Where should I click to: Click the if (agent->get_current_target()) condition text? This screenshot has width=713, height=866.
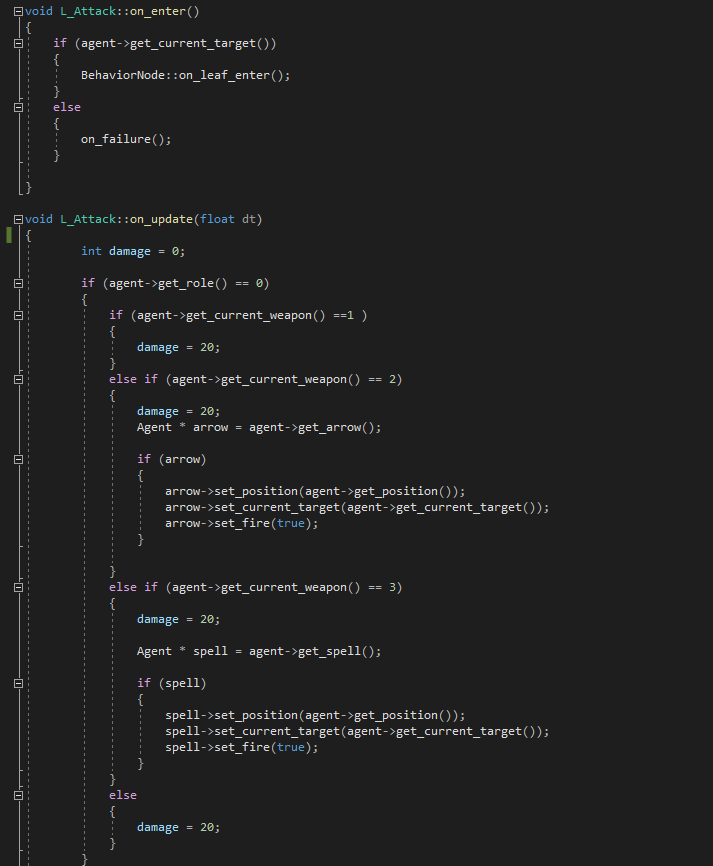[x=165, y=43]
